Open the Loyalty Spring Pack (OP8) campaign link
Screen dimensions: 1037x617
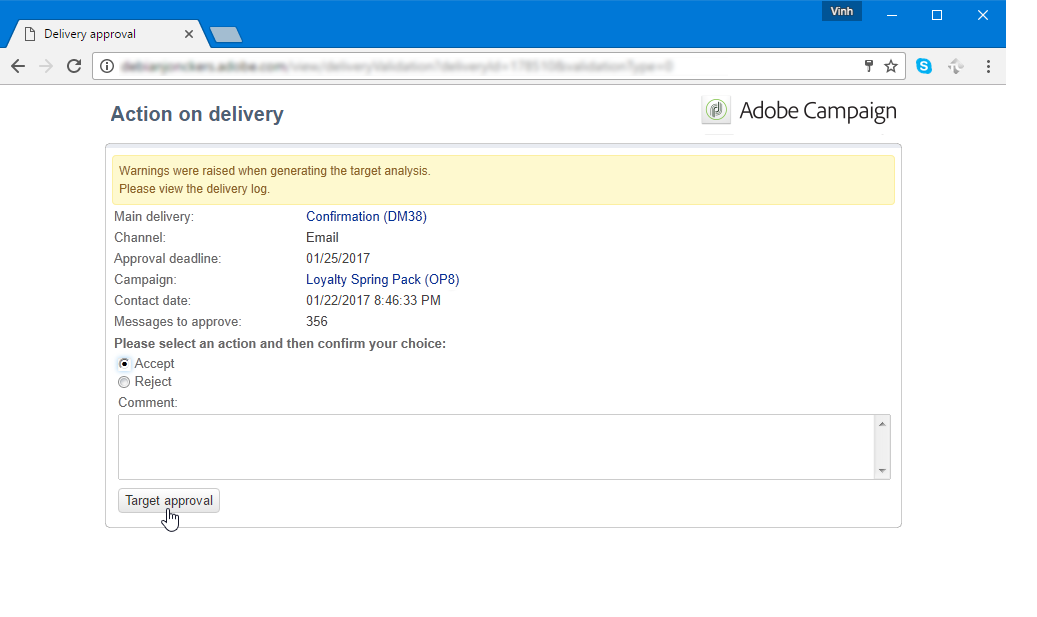(382, 280)
